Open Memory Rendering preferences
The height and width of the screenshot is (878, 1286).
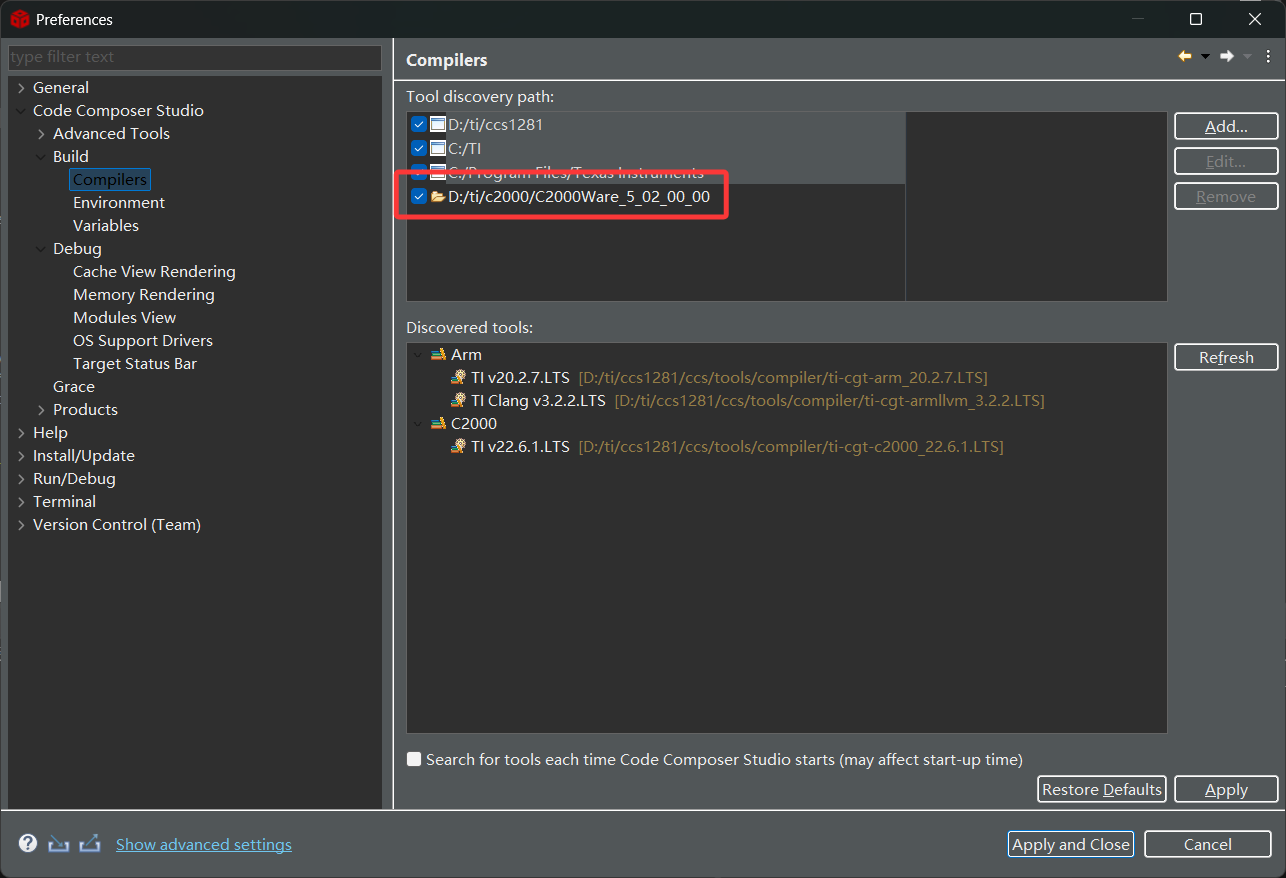[x=144, y=295]
